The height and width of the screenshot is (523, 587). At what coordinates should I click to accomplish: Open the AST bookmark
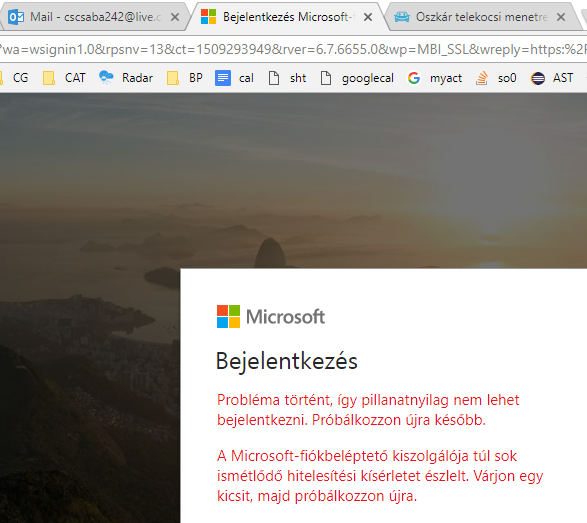pos(552,78)
